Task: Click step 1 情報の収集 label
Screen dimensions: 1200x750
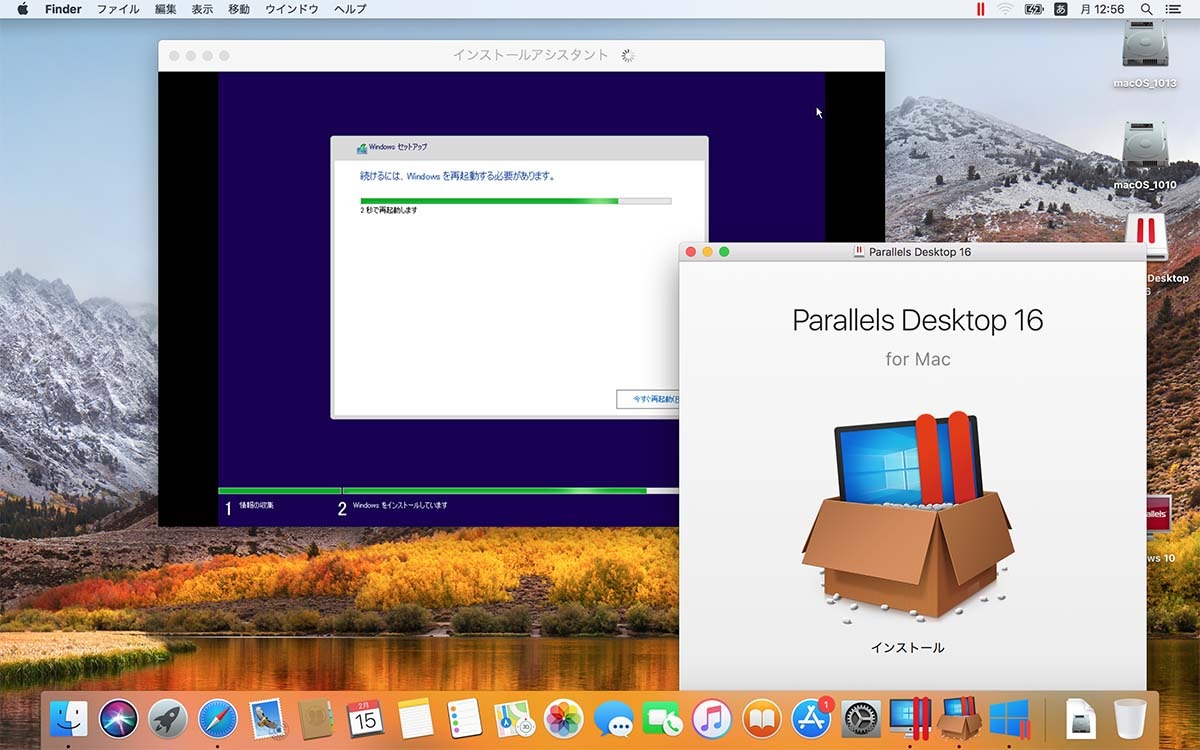Action: (257, 506)
